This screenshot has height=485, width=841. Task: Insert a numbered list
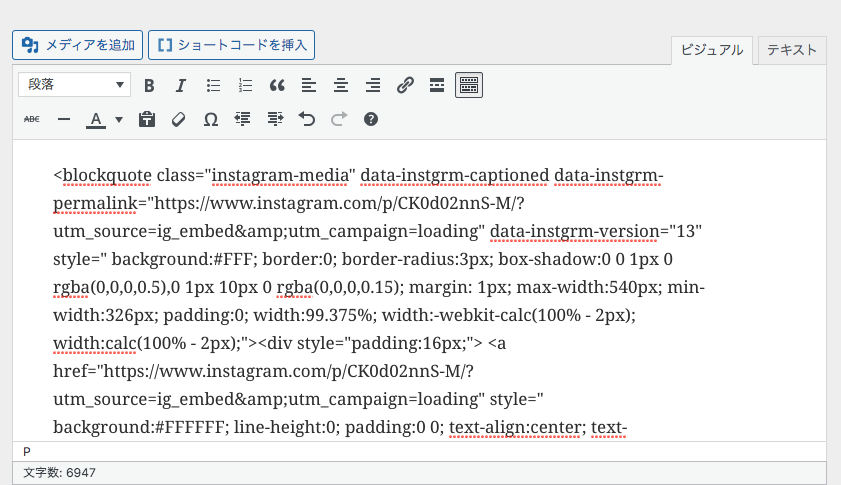click(x=245, y=85)
